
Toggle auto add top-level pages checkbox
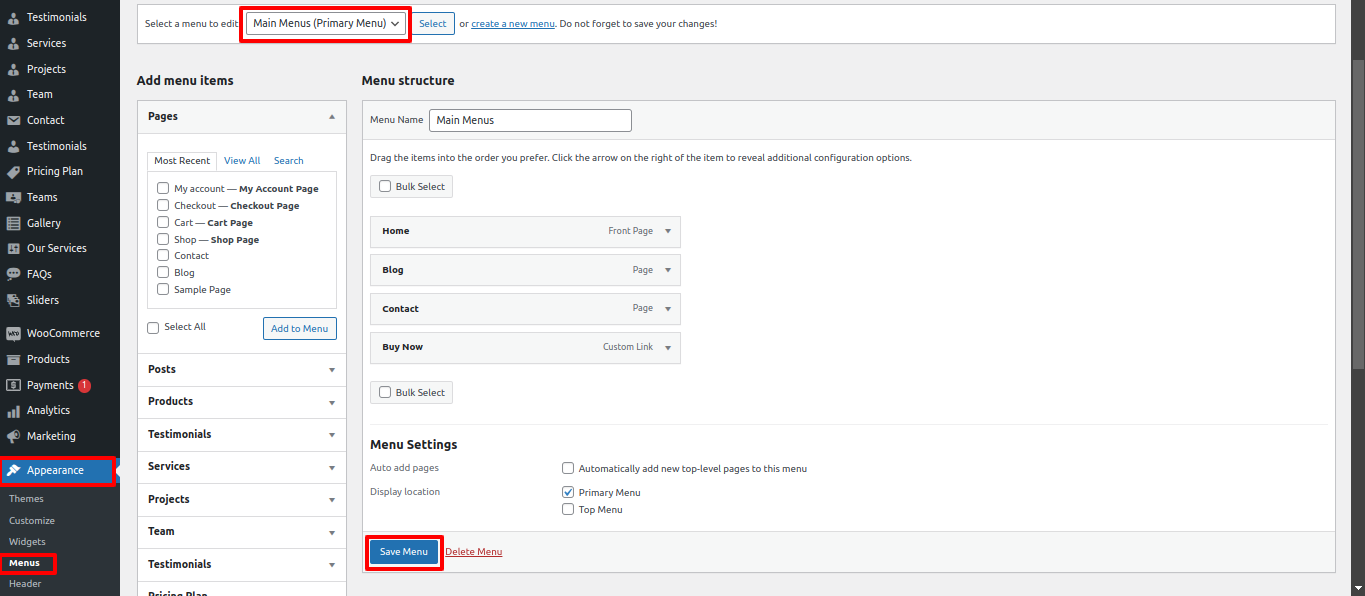click(x=568, y=468)
